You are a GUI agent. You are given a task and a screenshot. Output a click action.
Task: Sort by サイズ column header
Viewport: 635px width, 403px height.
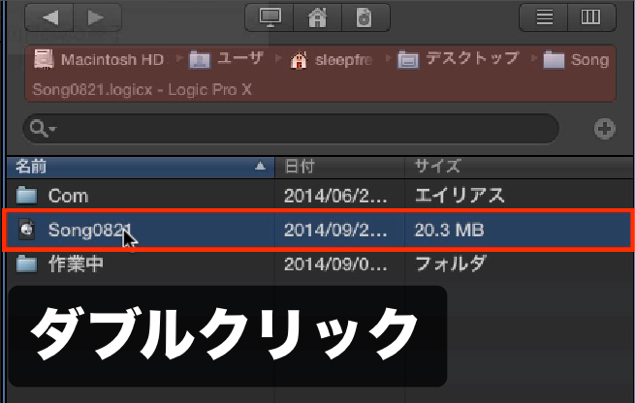[518, 166]
